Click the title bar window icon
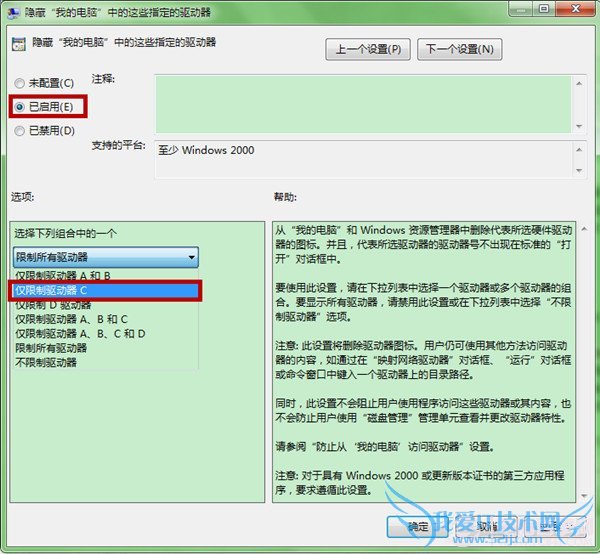Screen dimensions: 600x554 (x=14, y=13)
